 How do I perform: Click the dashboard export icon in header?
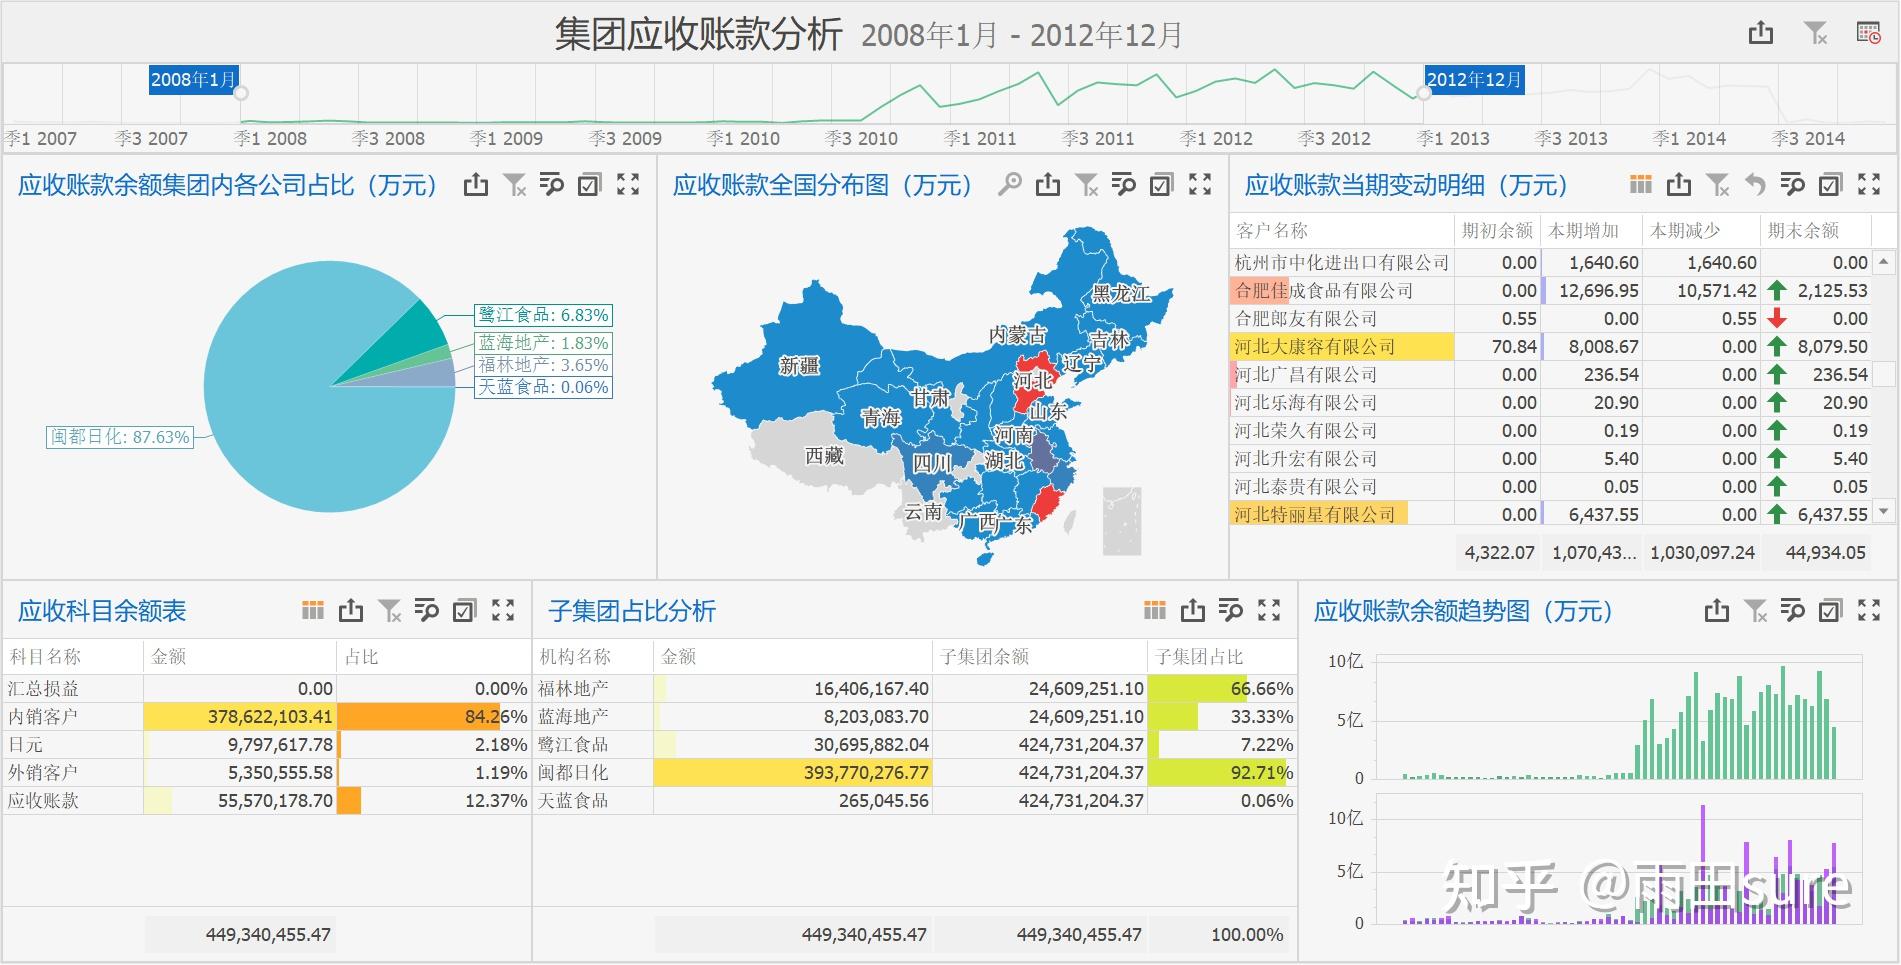click(1761, 33)
